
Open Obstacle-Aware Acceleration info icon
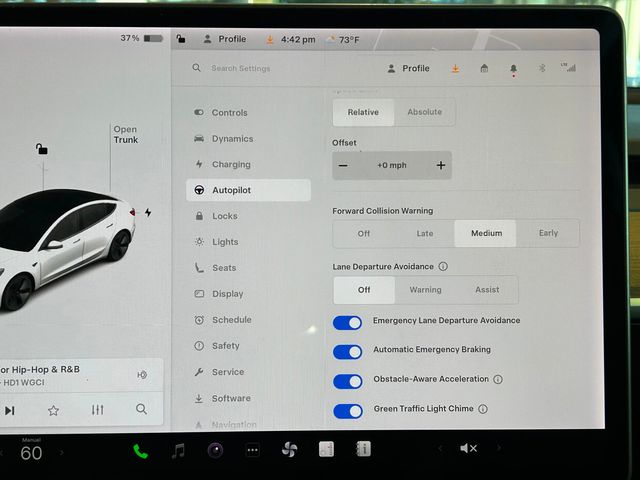(x=498, y=379)
